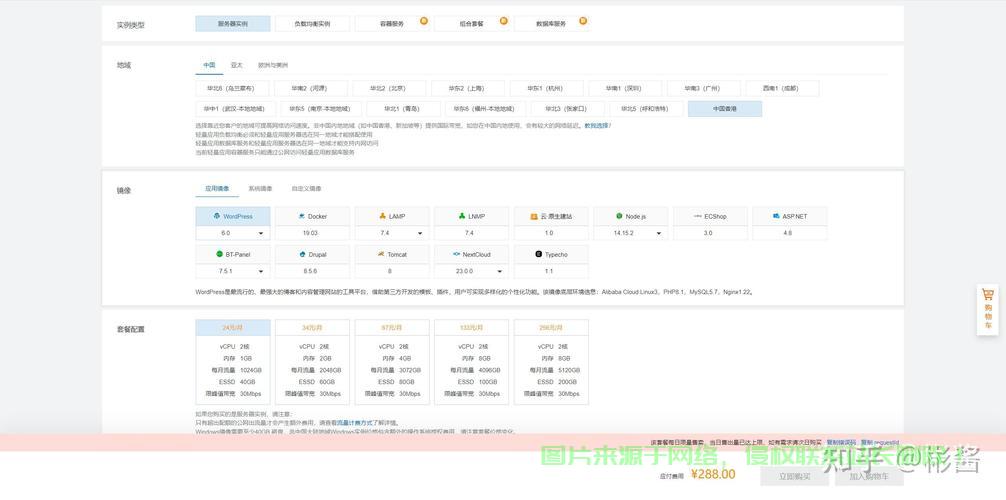
Task: Switch to the 亚太 region tab
Action: coord(237,65)
